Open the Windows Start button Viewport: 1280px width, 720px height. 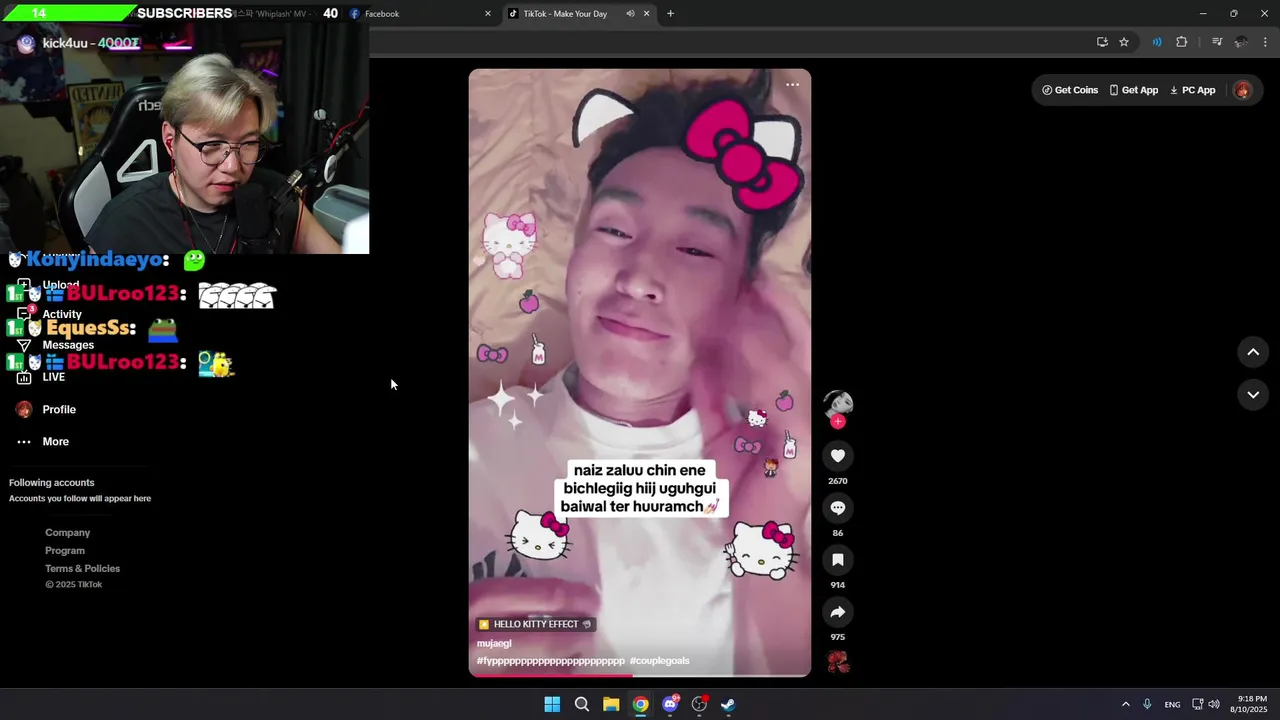click(552, 704)
